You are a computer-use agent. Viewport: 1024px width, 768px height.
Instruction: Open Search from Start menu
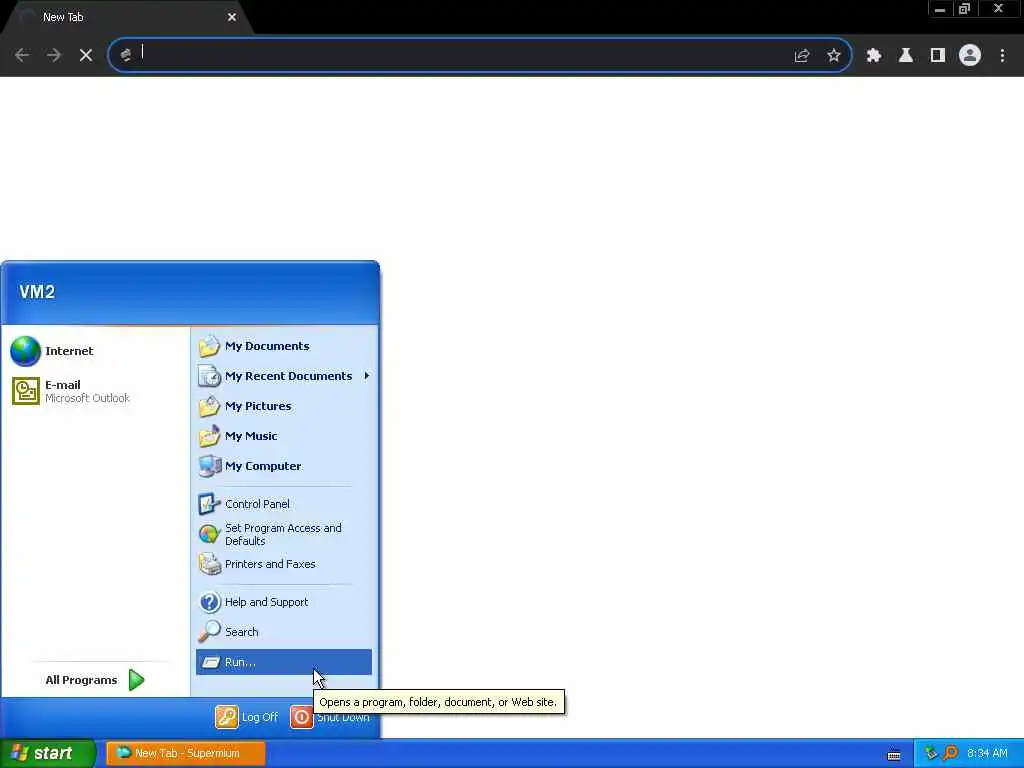click(284, 632)
